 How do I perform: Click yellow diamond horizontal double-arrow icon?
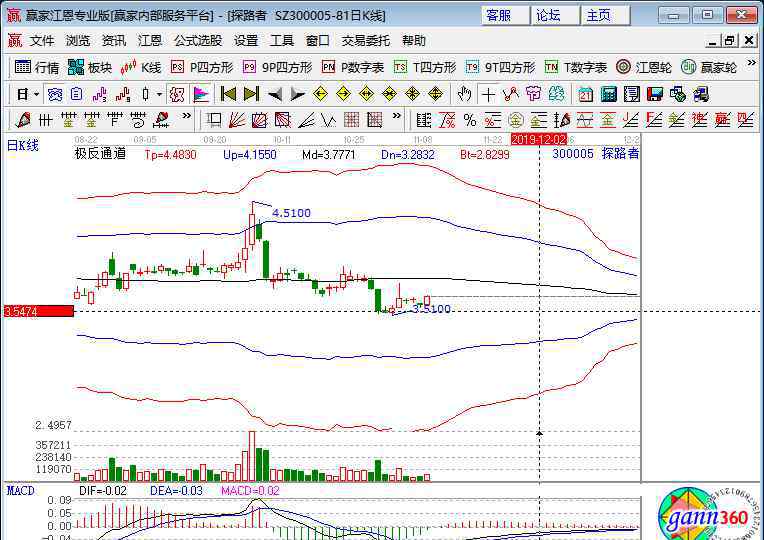click(x=366, y=94)
